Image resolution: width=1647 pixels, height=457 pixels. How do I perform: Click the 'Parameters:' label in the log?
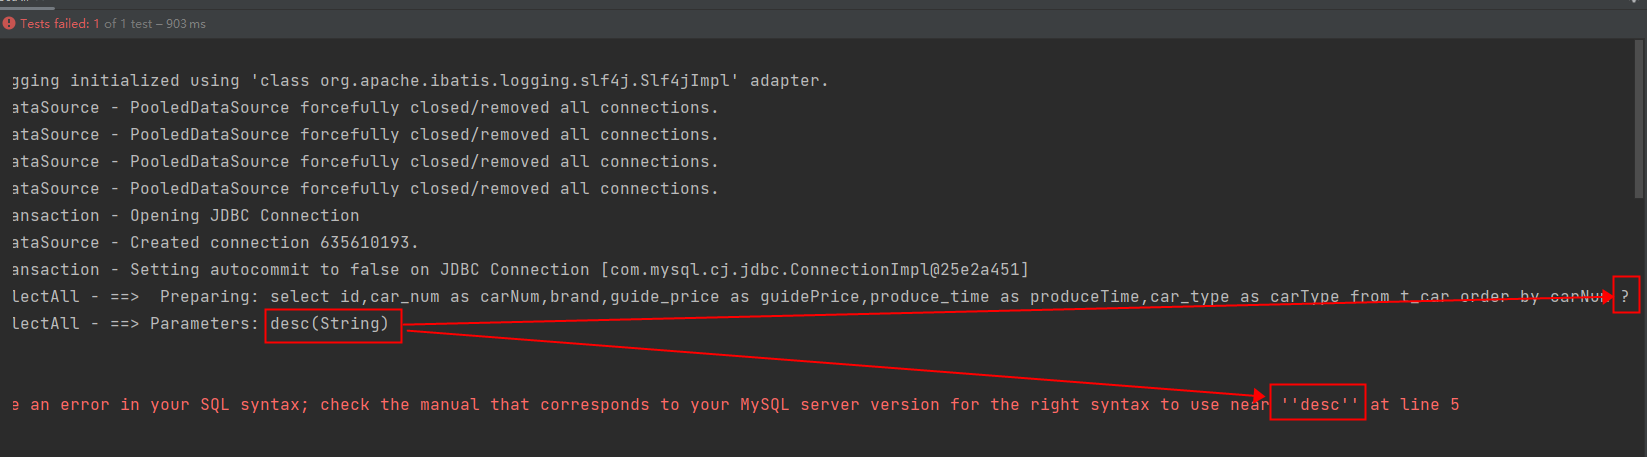pos(205,324)
